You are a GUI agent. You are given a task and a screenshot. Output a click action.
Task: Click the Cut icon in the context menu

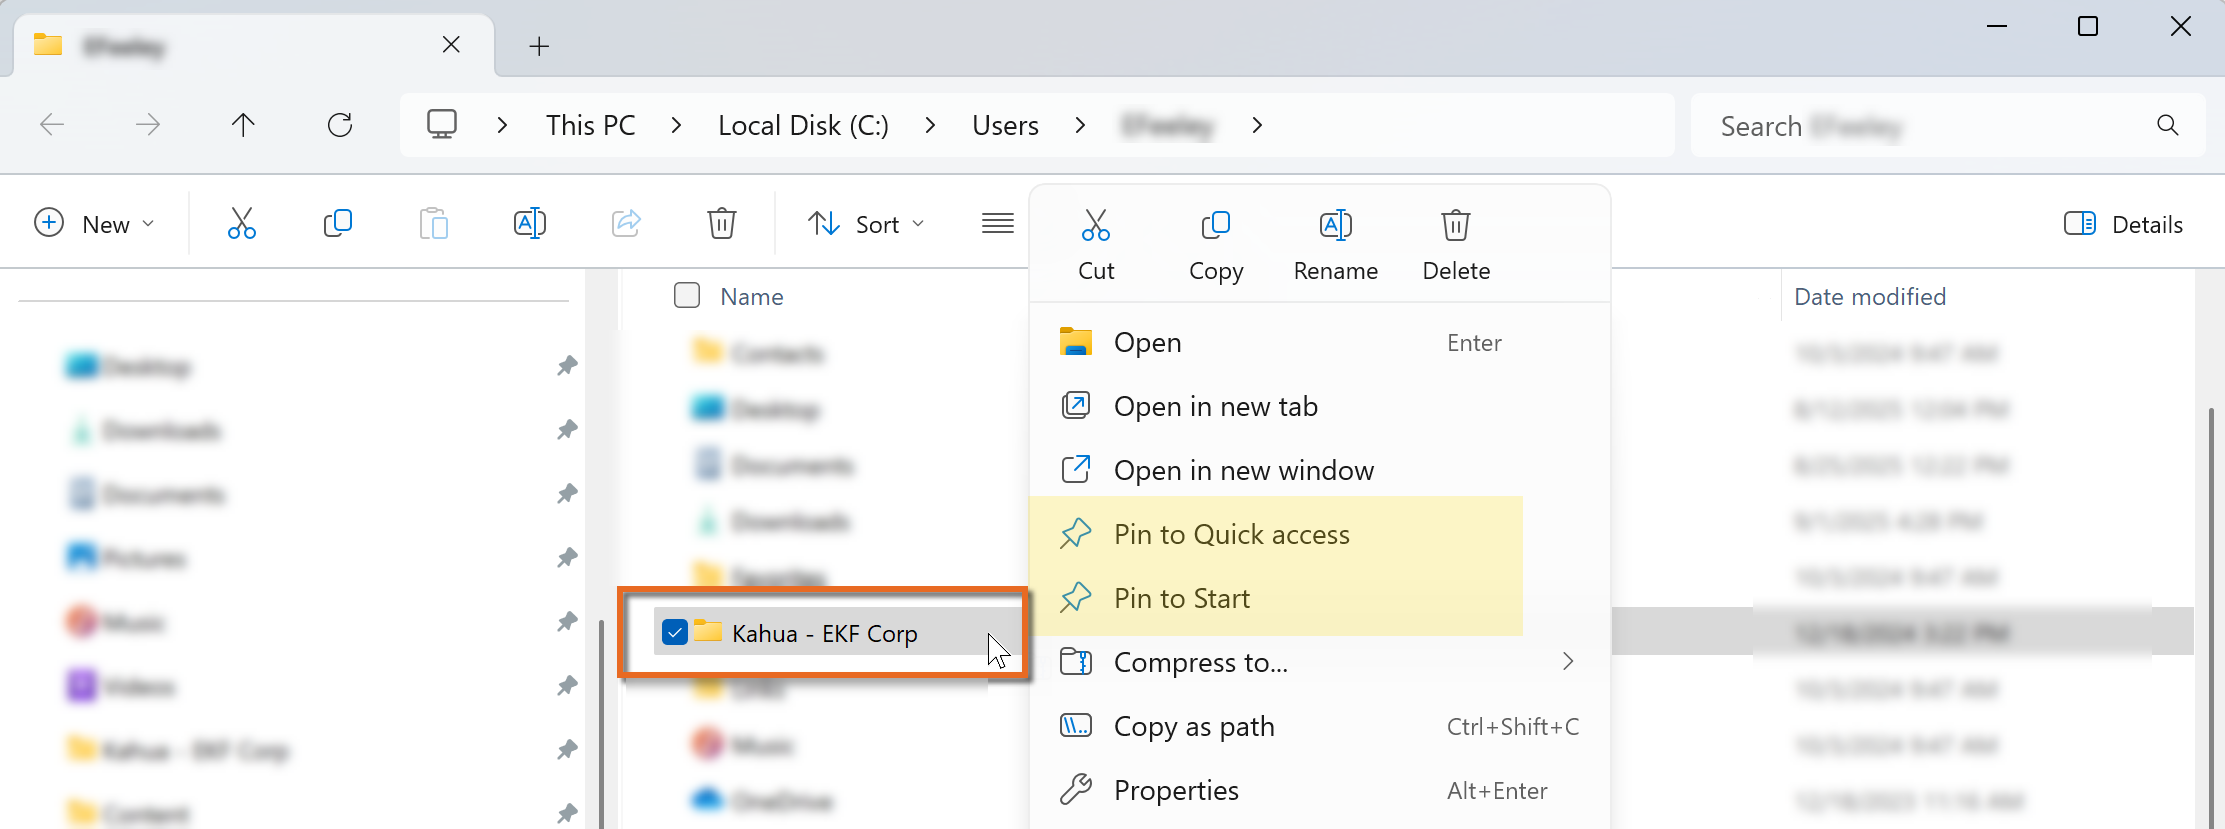click(1095, 226)
